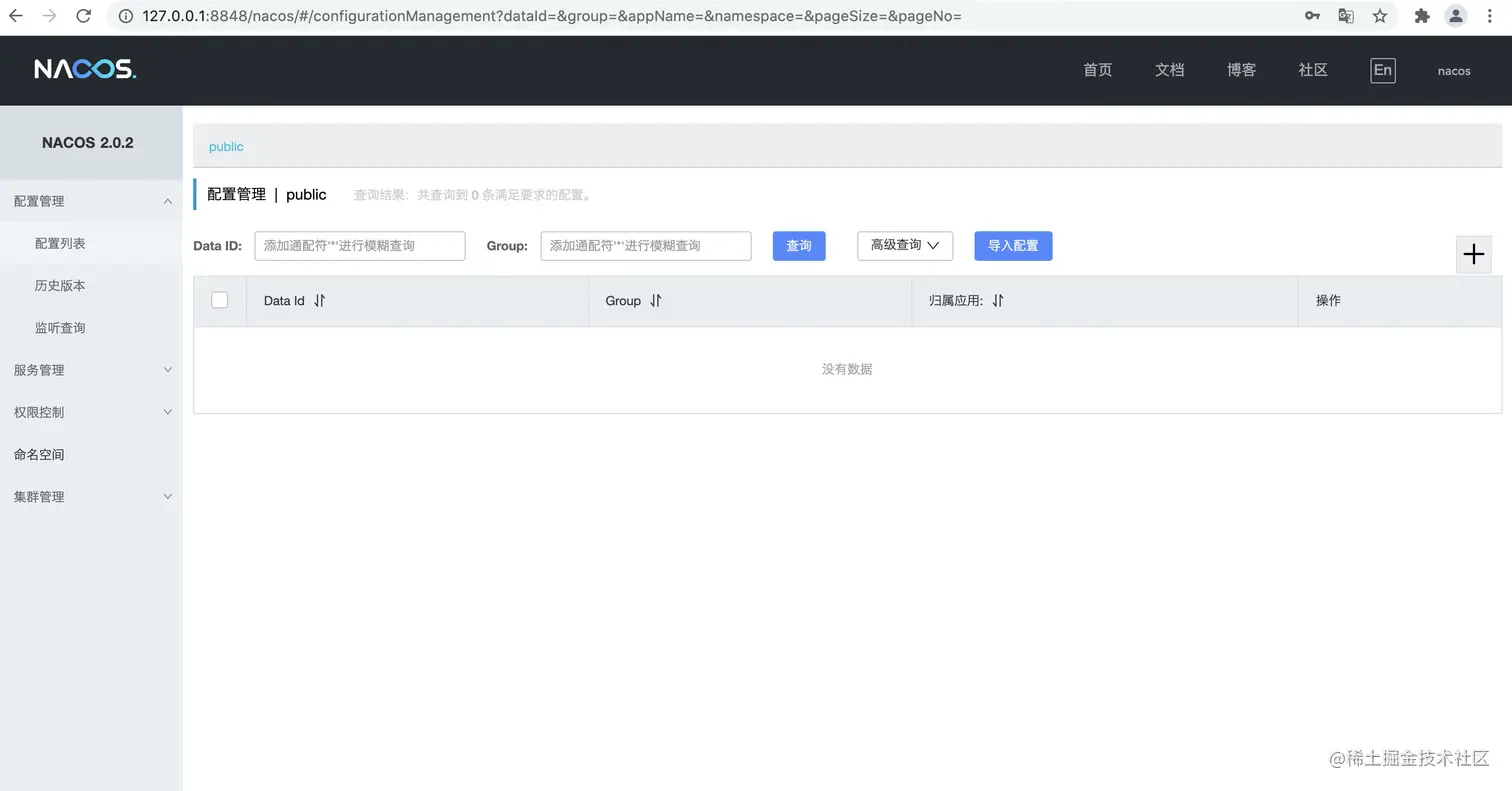Collapse the 配置管理 sidebar section
The height and width of the screenshot is (791, 1512).
(x=91, y=201)
